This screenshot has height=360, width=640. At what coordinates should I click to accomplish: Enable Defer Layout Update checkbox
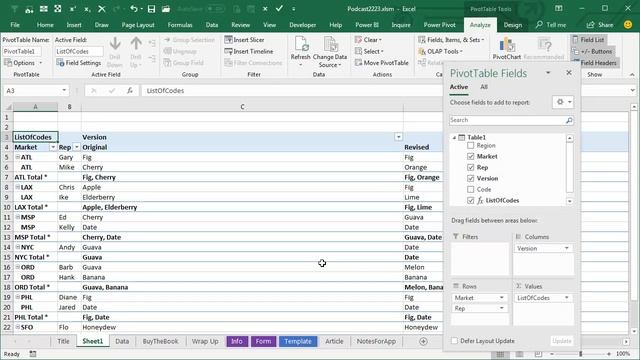coord(454,341)
